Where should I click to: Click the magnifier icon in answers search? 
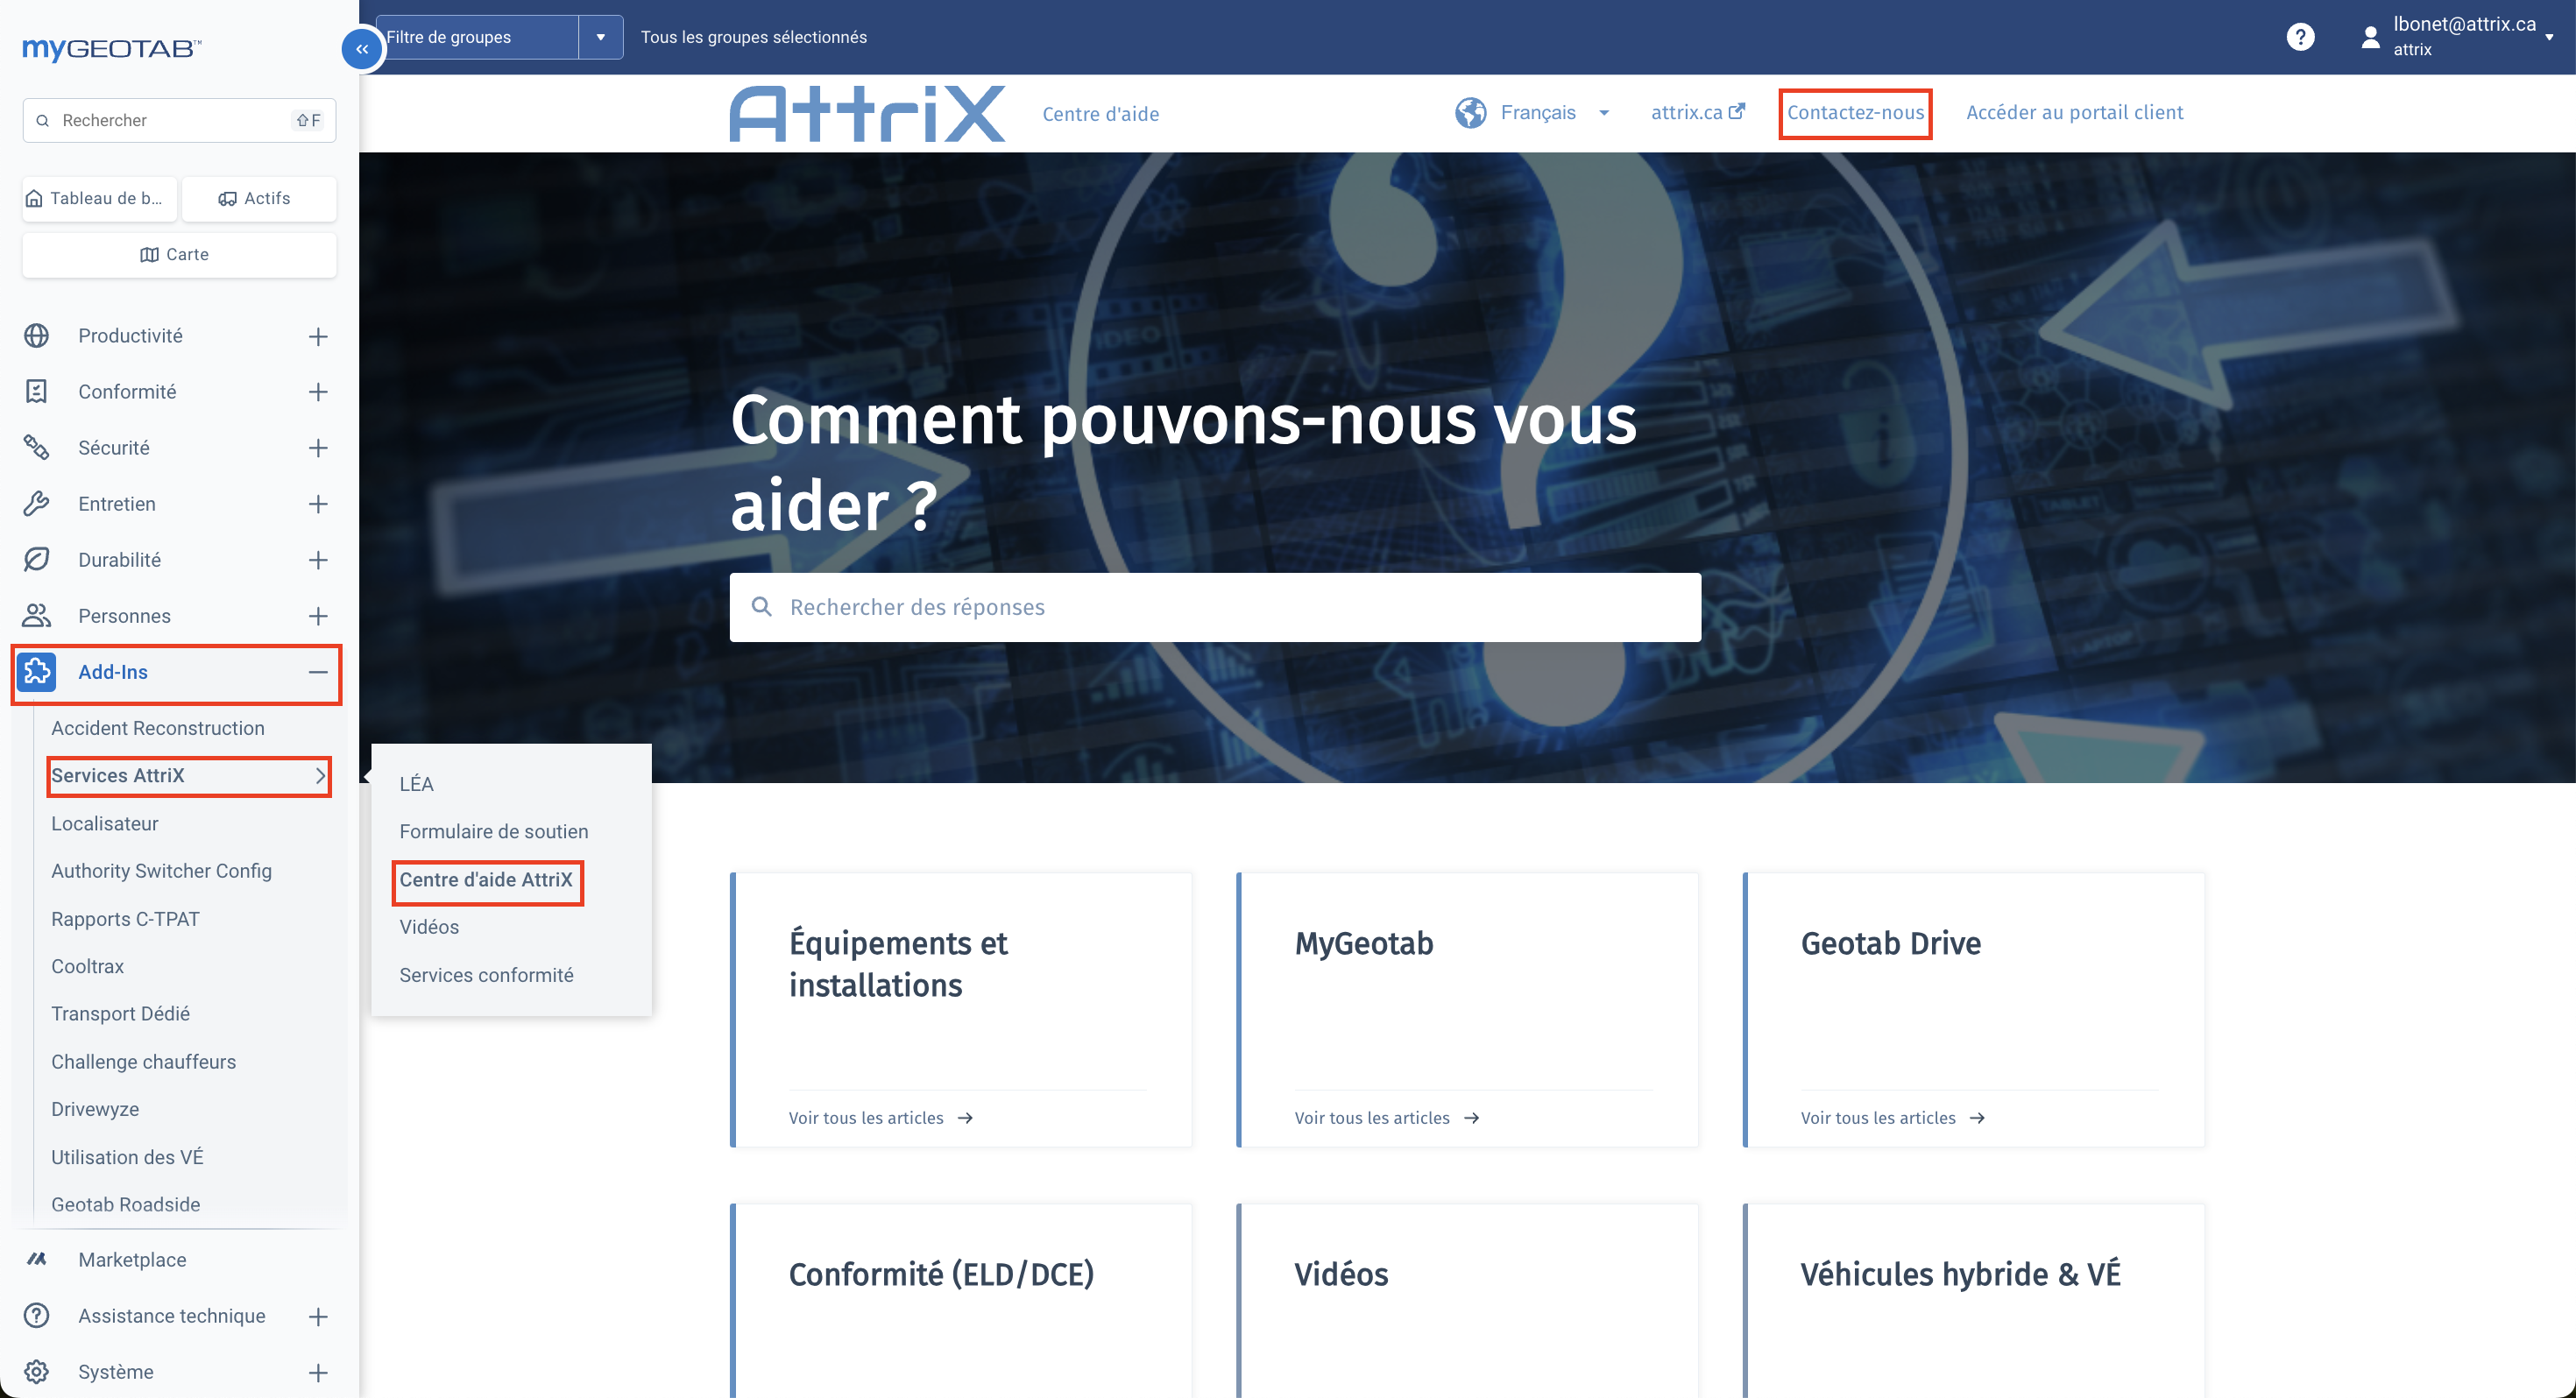click(x=762, y=607)
